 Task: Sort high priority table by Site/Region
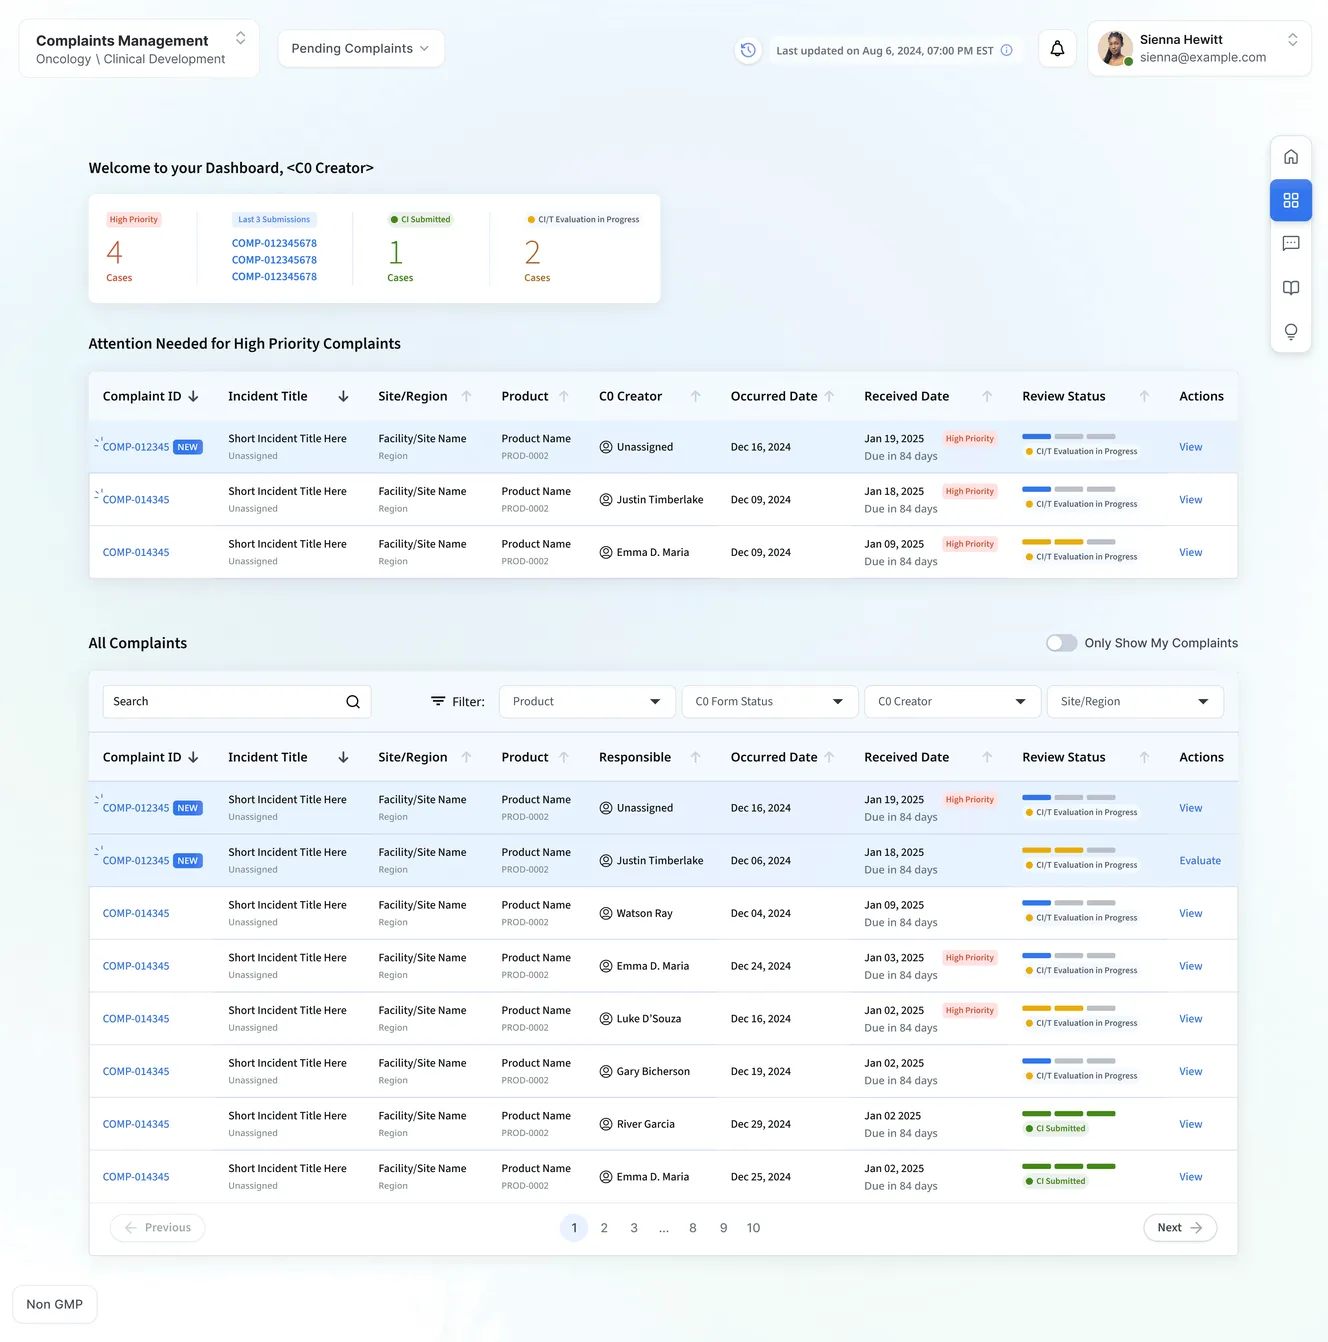click(x=466, y=397)
